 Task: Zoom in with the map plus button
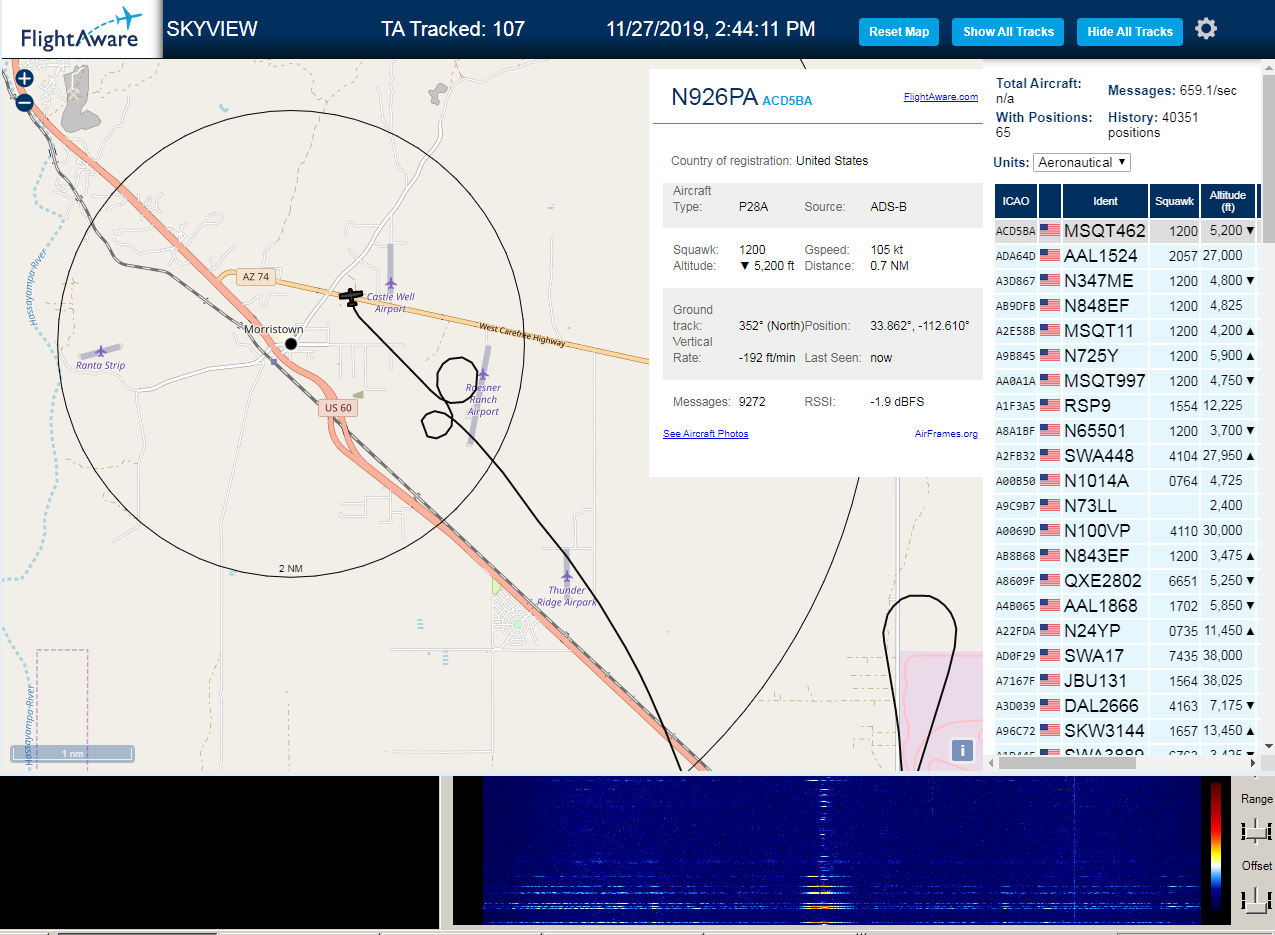(x=25, y=78)
